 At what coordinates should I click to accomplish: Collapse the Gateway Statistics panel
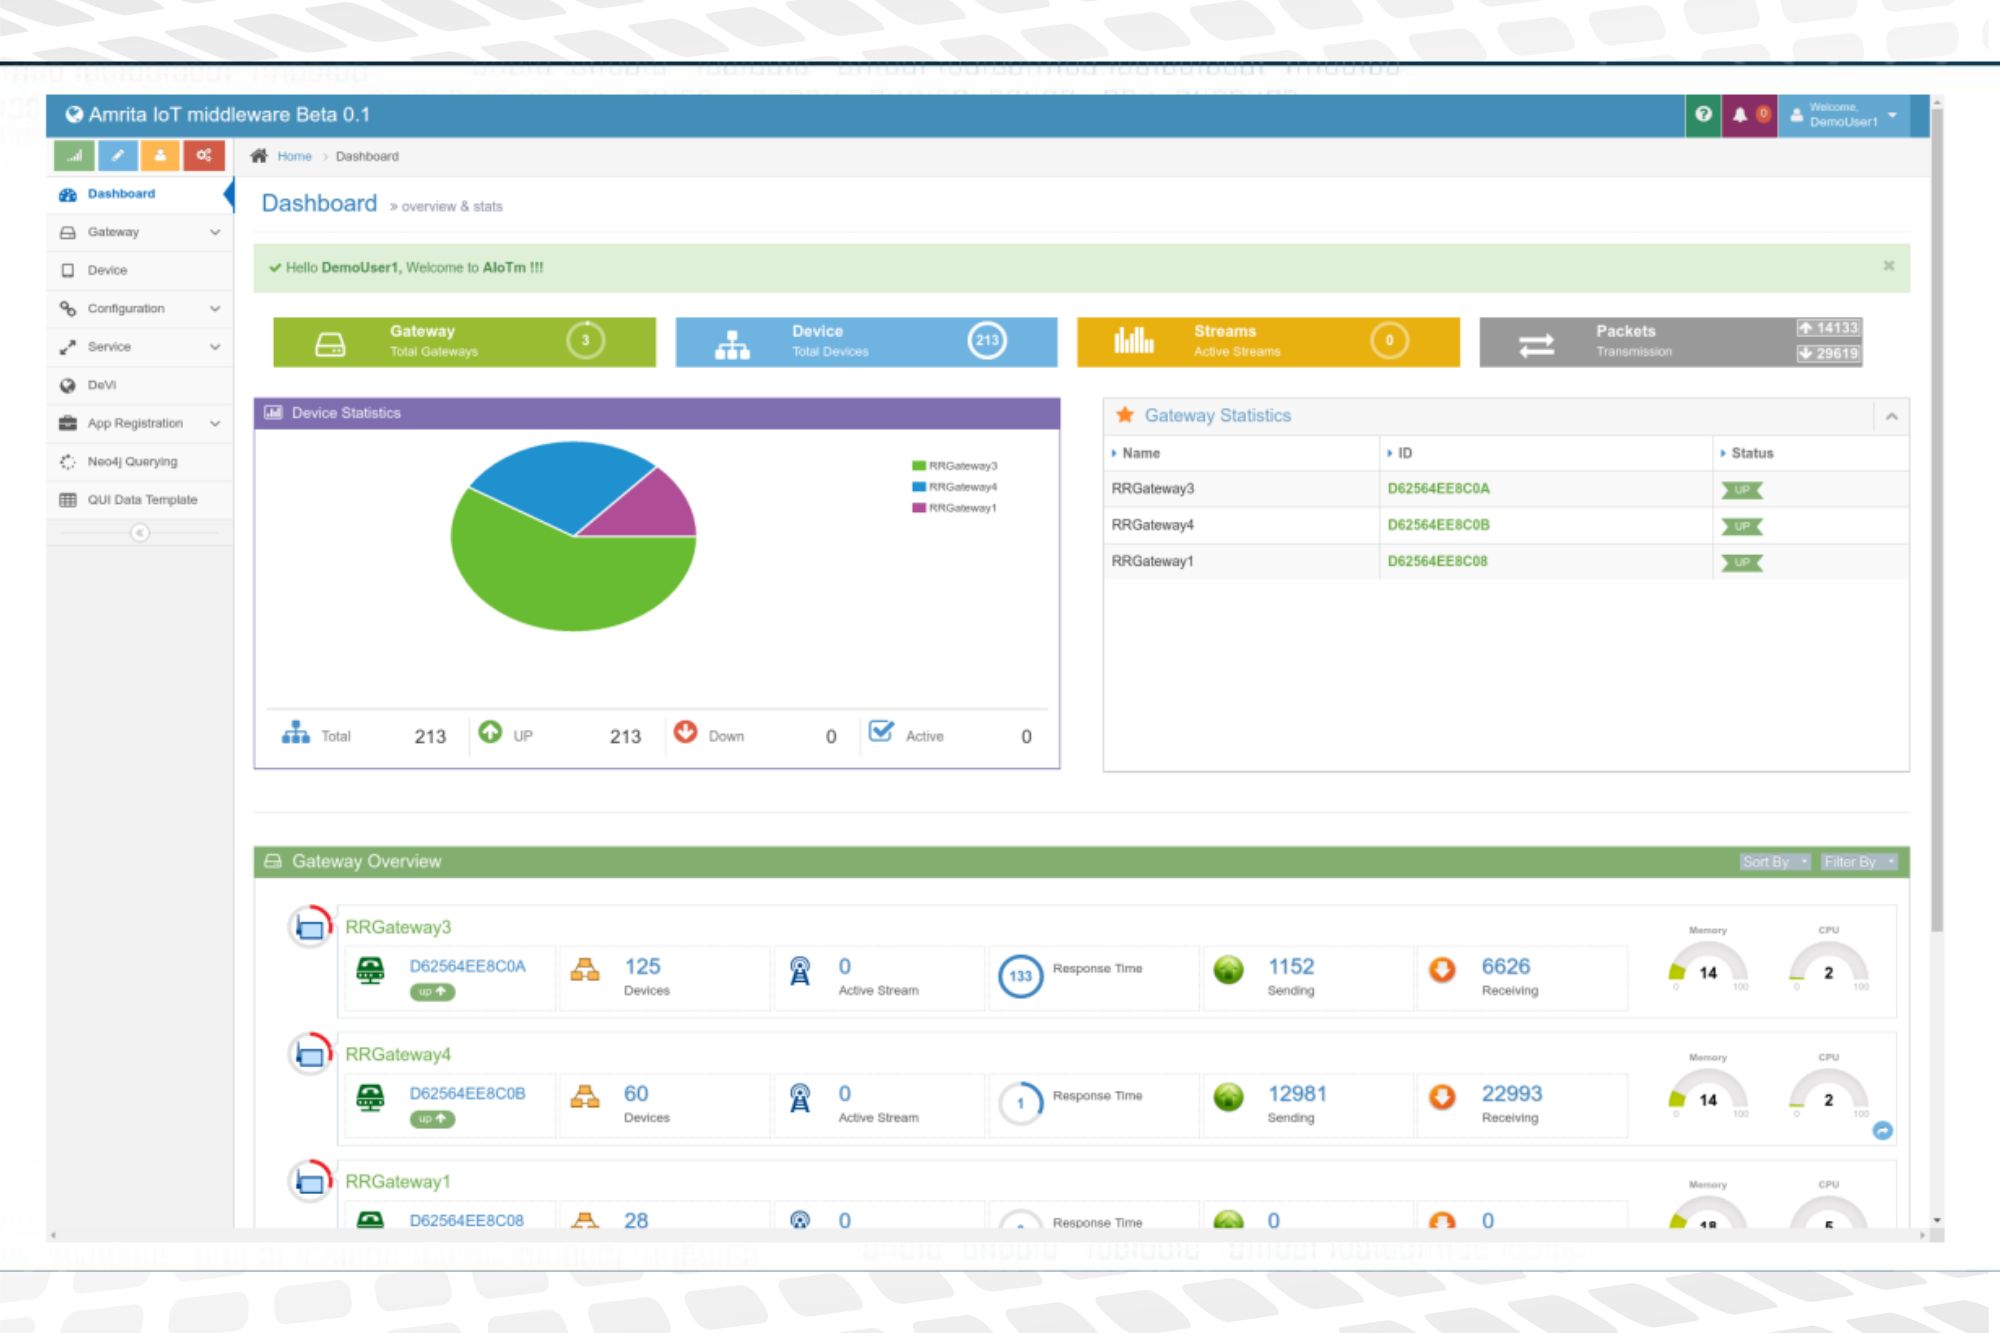(x=1891, y=416)
